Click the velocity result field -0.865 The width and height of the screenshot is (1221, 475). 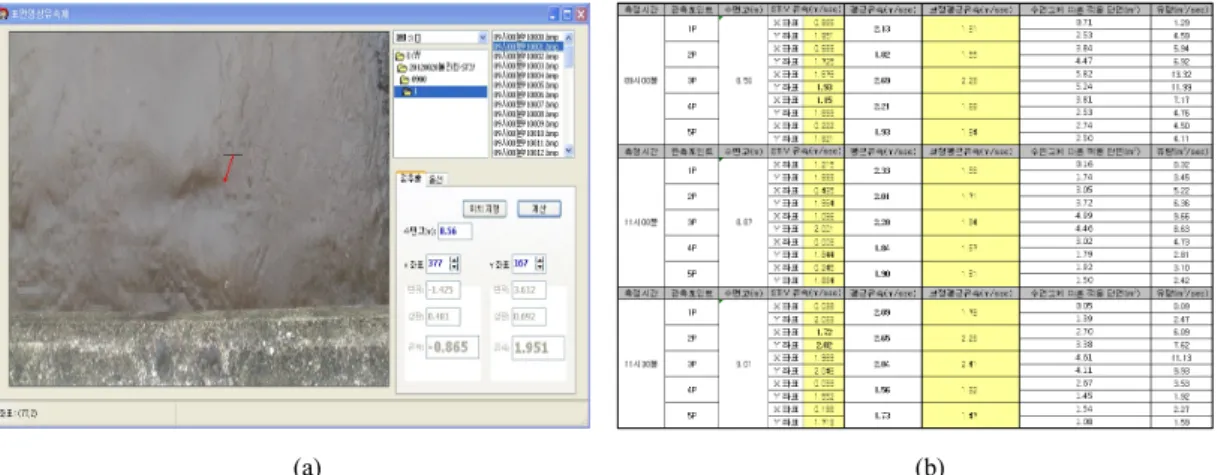tap(452, 347)
